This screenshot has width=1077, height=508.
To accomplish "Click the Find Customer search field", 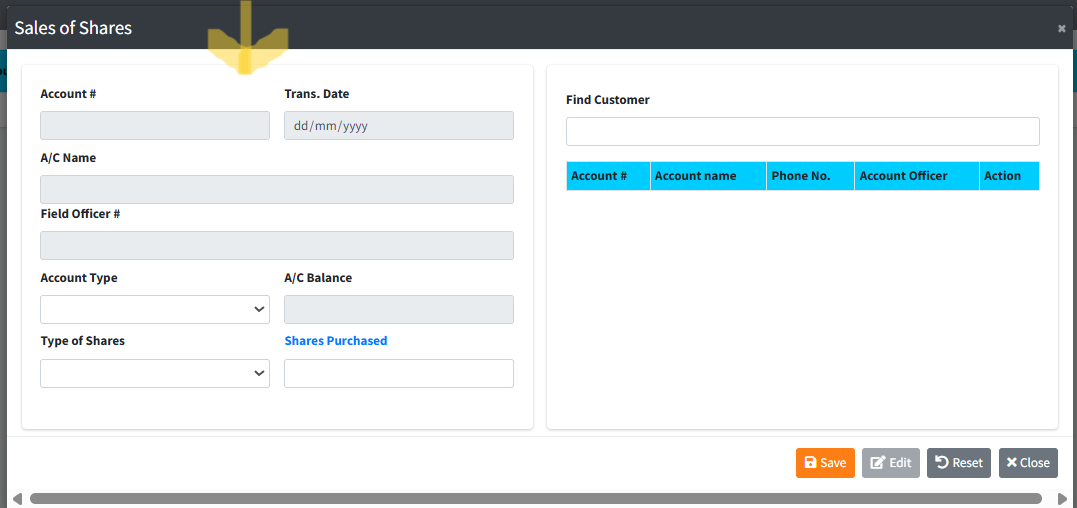I will [x=802, y=132].
